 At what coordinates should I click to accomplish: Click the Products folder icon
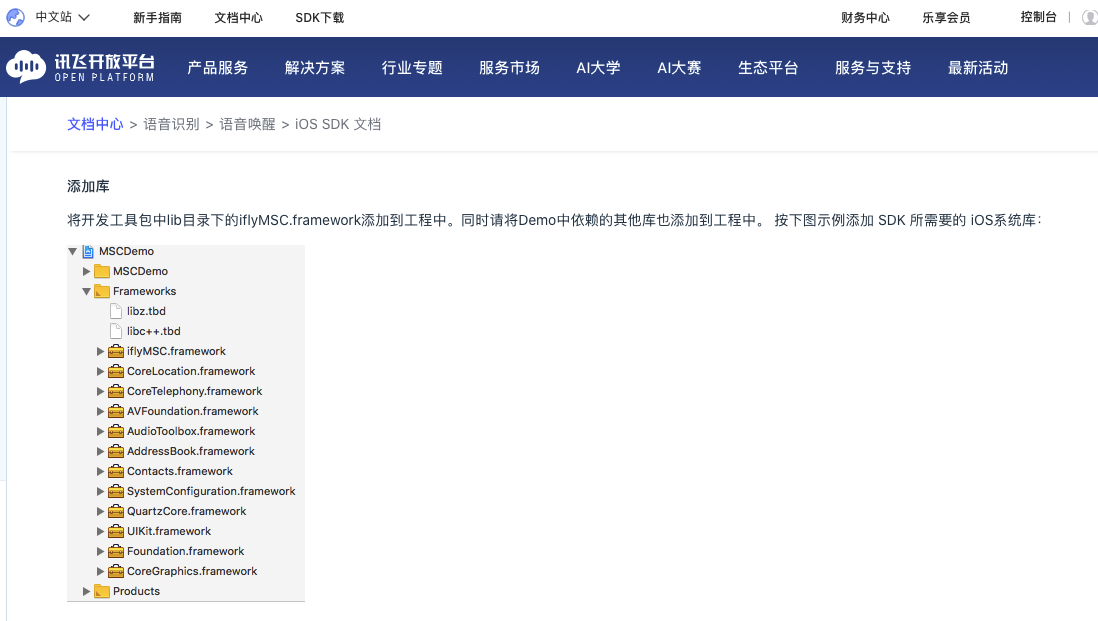(x=102, y=592)
